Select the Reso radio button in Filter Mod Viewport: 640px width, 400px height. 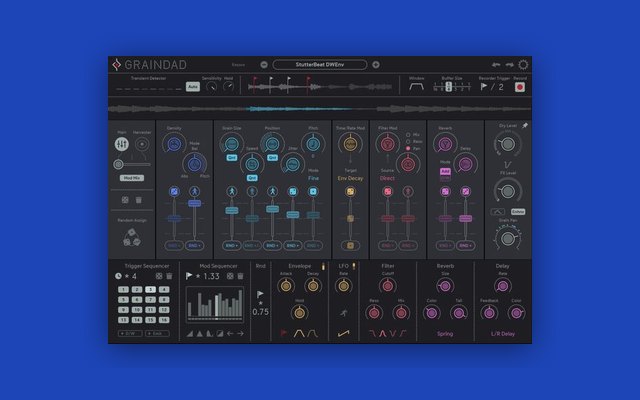(408, 142)
